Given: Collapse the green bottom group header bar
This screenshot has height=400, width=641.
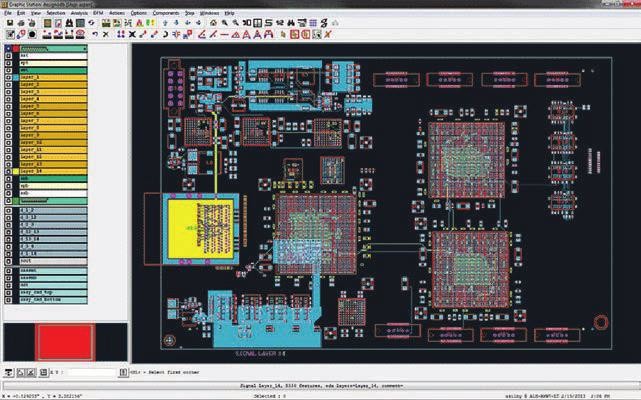Looking at the screenshot, I should point(53,201).
